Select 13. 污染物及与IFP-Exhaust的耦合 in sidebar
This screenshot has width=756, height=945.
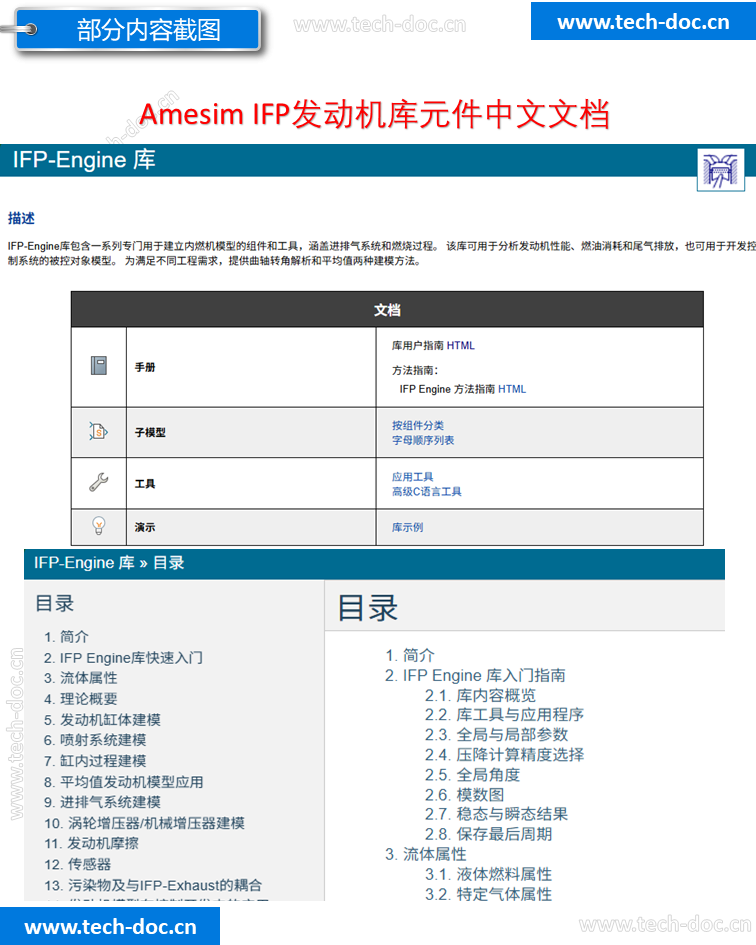(x=153, y=885)
